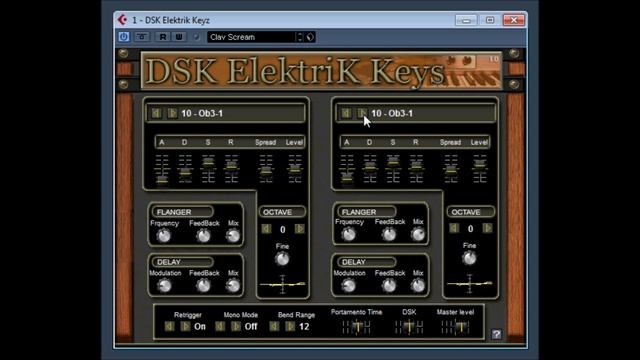640x360 pixels.
Task: Click the left layer Release (R) slider
Action: pyautogui.click(x=231, y=169)
